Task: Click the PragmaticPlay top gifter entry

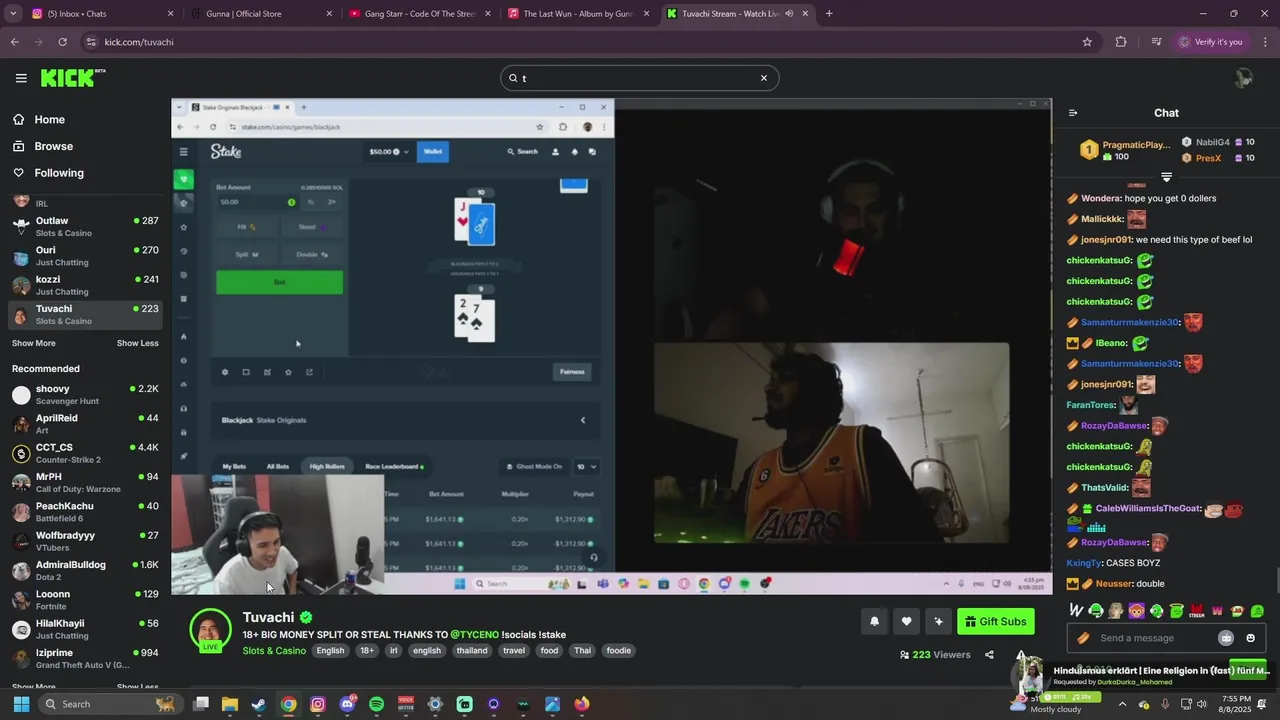Action: coord(1124,150)
